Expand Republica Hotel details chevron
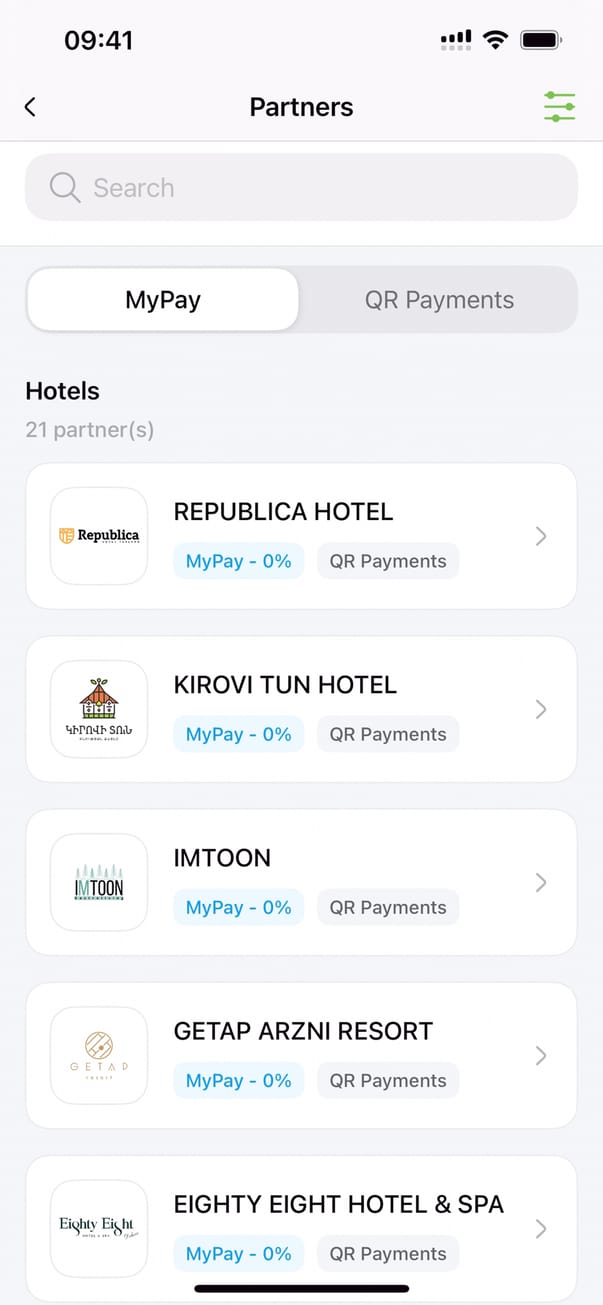This screenshot has height=1305, width=603. click(541, 536)
